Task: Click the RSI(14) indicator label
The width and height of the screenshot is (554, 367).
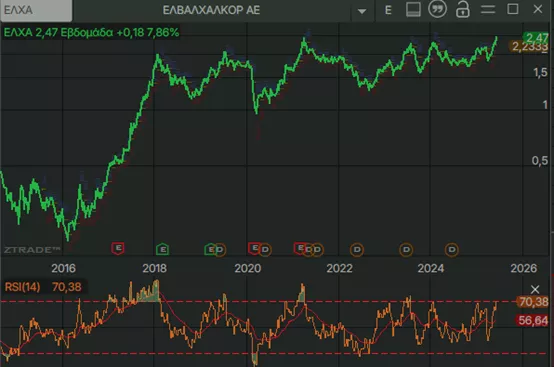Action: click(x=22, y=287)
